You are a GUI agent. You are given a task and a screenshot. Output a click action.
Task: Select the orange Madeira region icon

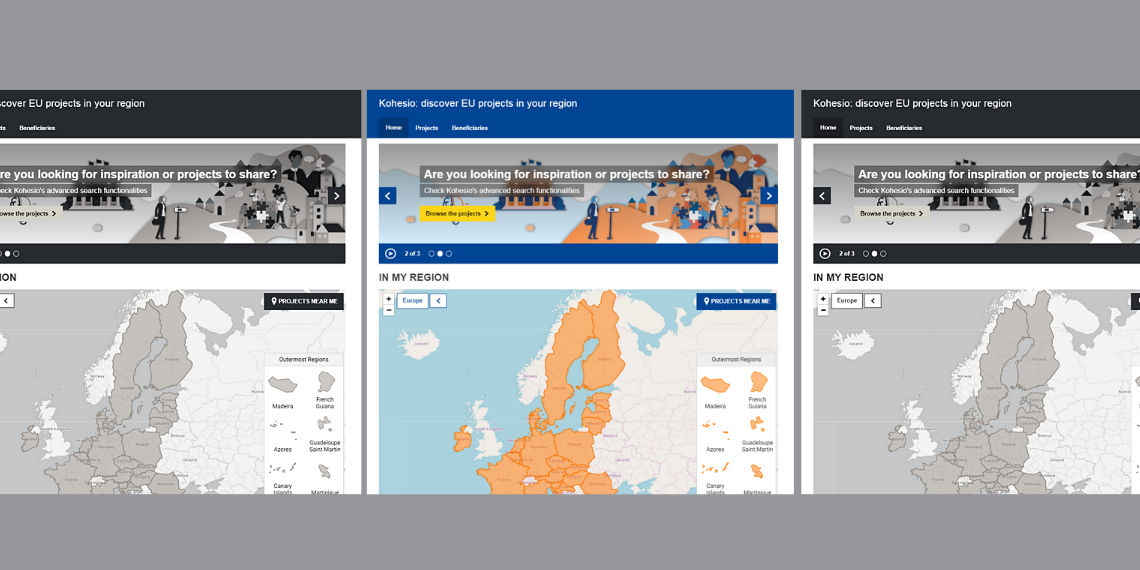[715, 385]
